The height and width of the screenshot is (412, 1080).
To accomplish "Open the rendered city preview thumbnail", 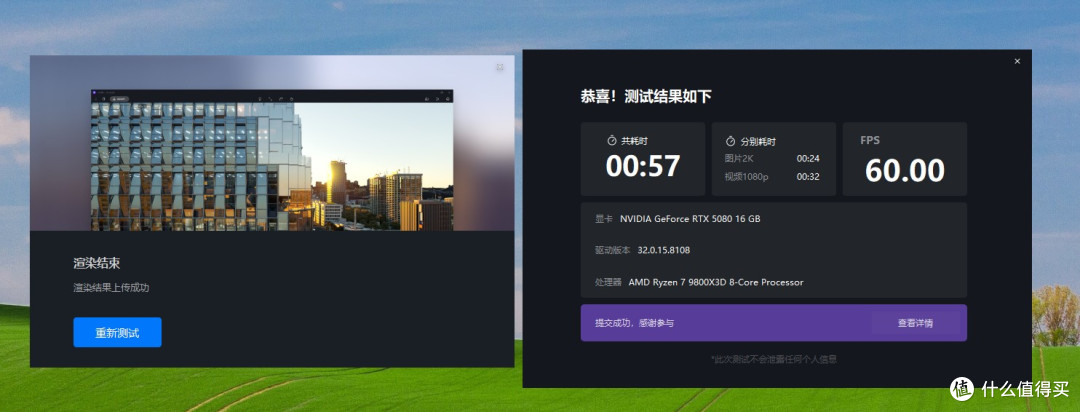I will (272, 160).
